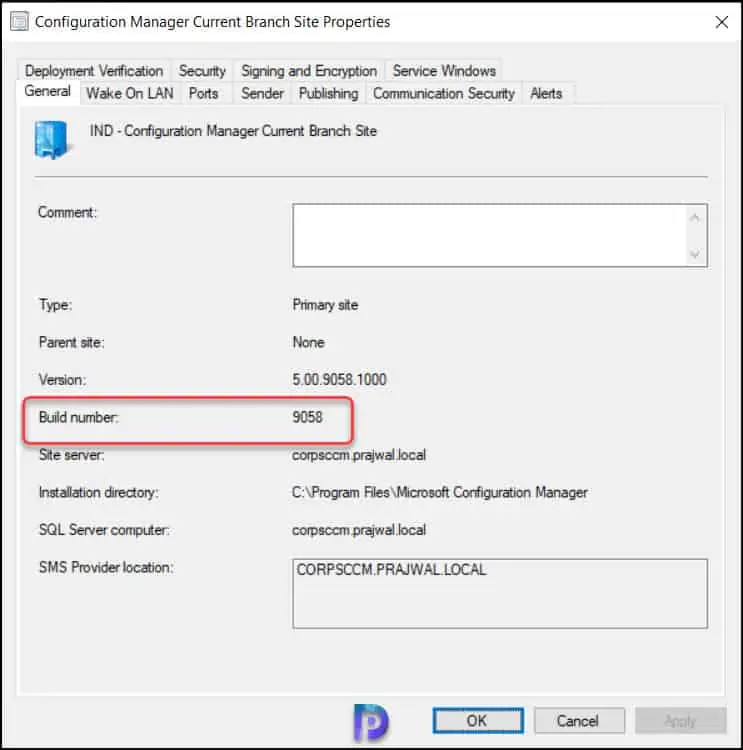
Task: Click the Cancel button
Action: (579, 720)
